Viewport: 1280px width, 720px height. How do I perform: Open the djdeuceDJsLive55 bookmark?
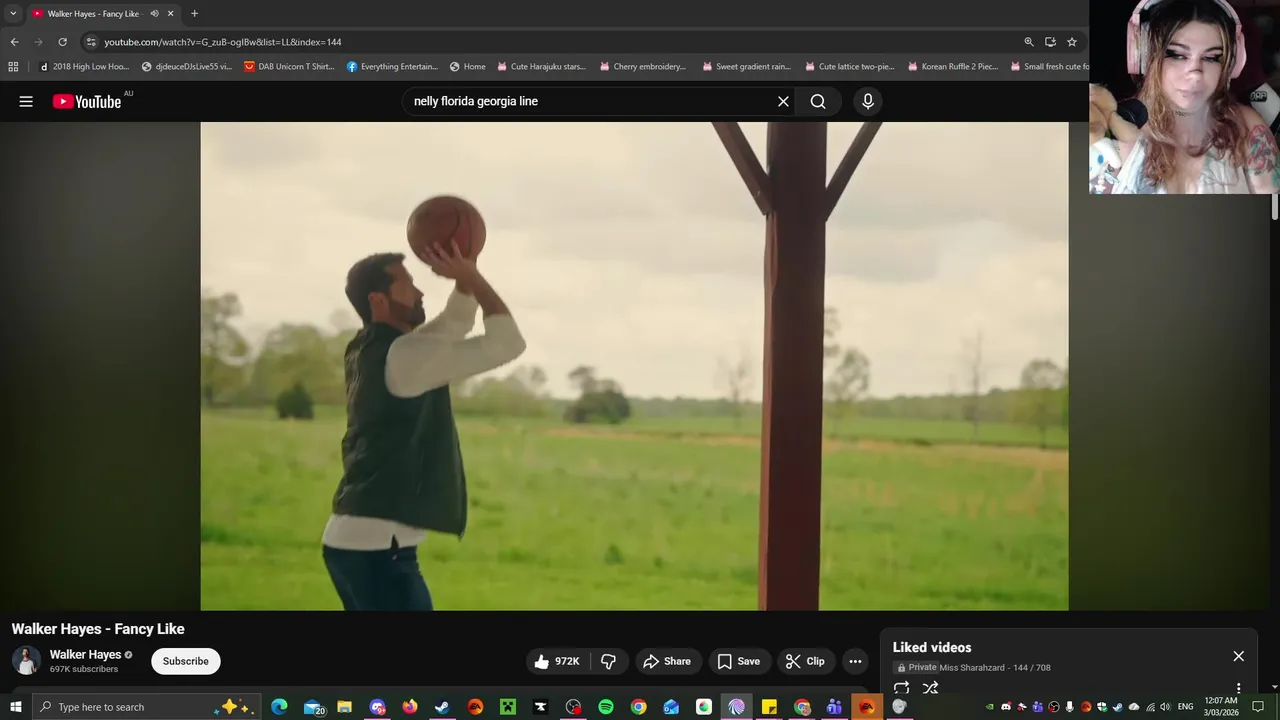coord(187,67)
